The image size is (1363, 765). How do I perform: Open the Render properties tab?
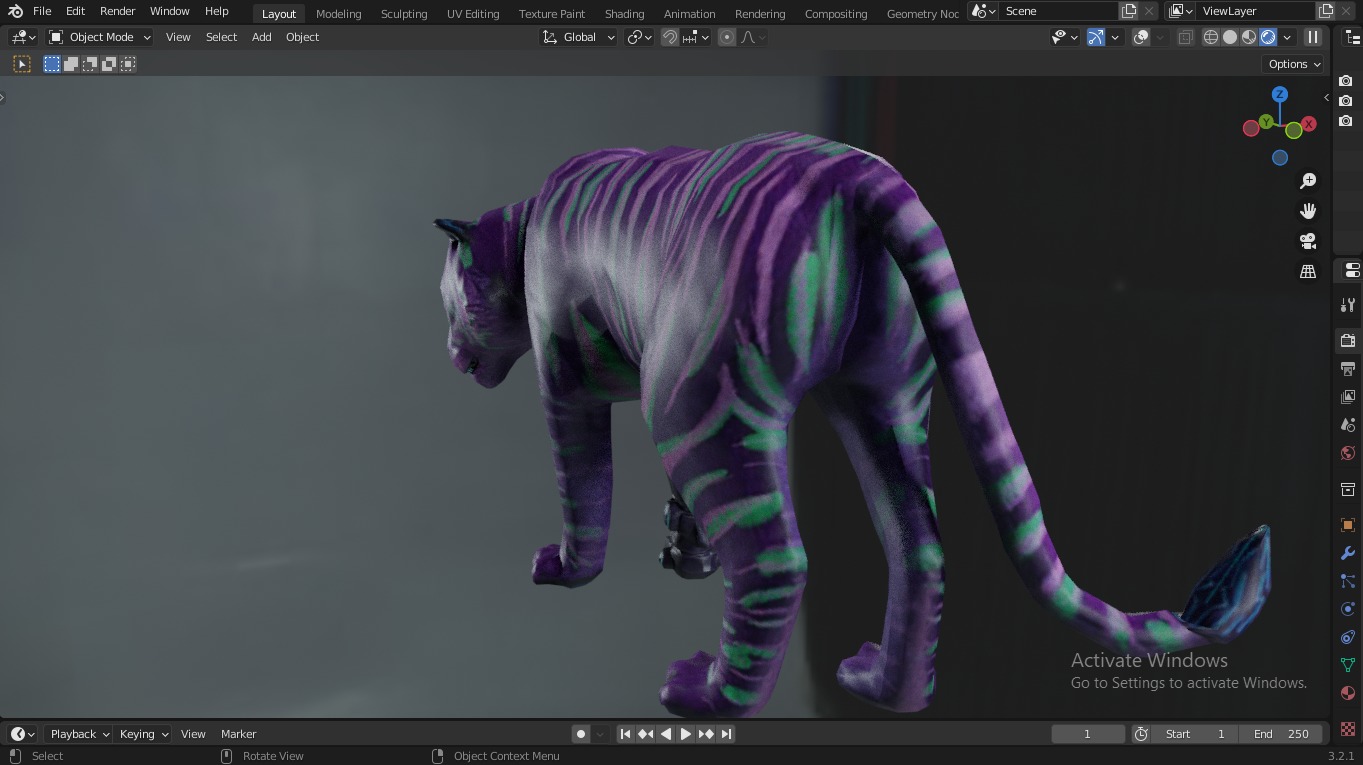(1348, 341)
